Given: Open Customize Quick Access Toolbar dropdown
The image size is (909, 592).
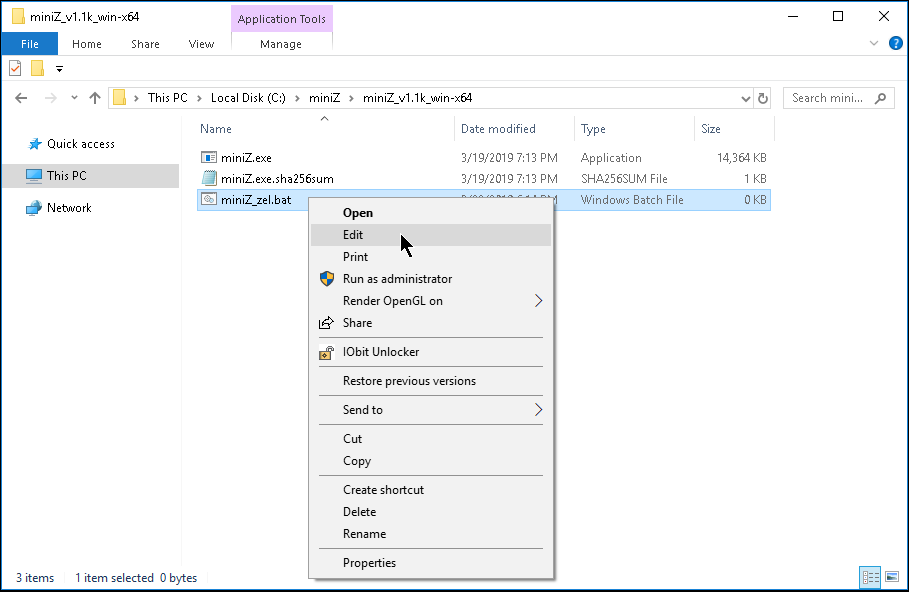Looking at the screenshot, I should click(x=59, y=69).
